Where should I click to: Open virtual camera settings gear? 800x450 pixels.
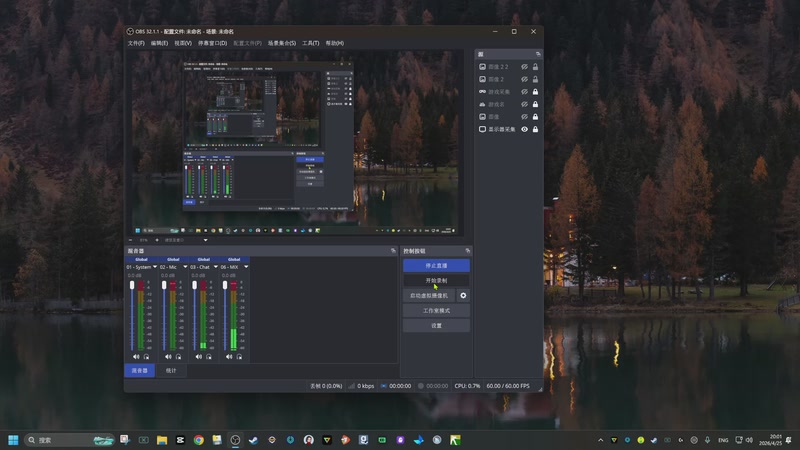tap(463, 295)
